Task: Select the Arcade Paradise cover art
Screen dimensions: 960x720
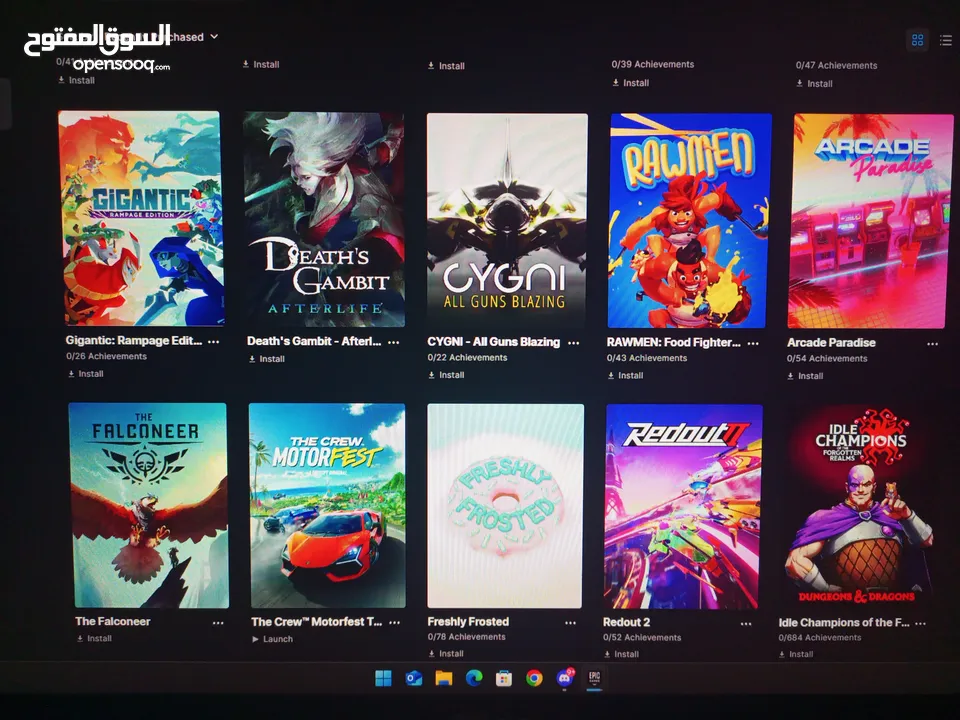Action: (x=870, y=221)
